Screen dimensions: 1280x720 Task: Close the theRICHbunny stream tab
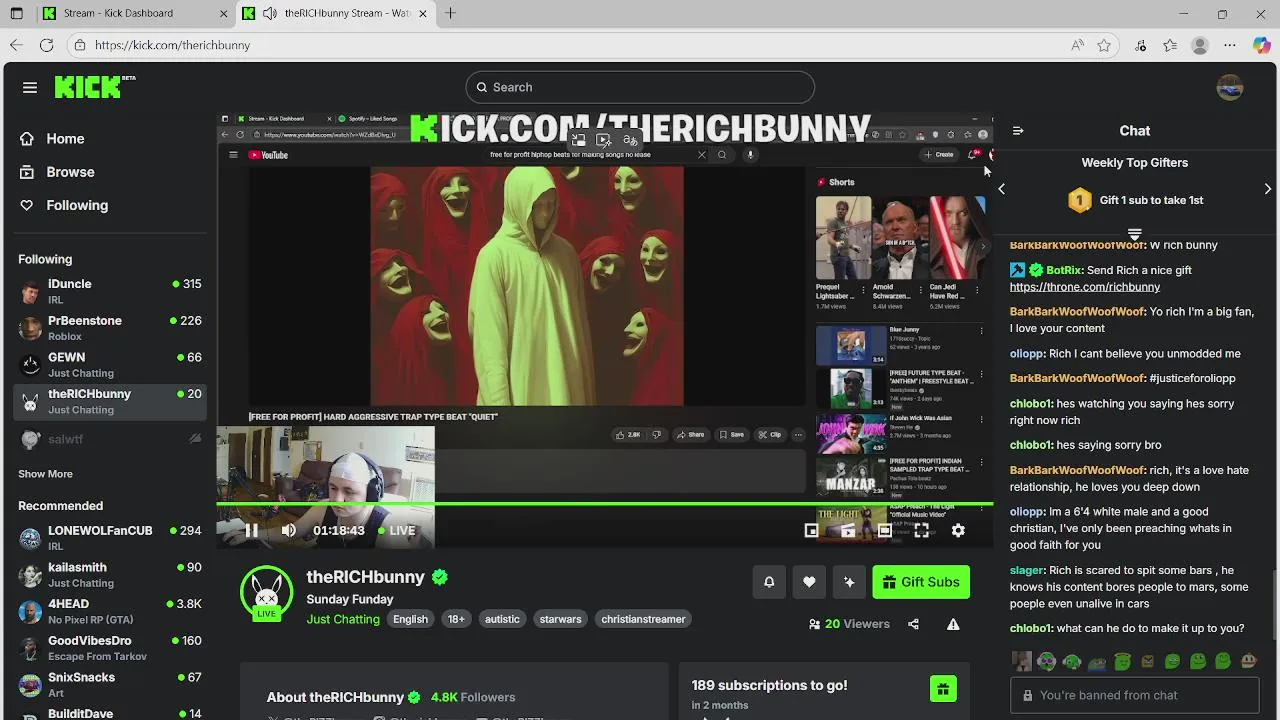pos(423,13)
